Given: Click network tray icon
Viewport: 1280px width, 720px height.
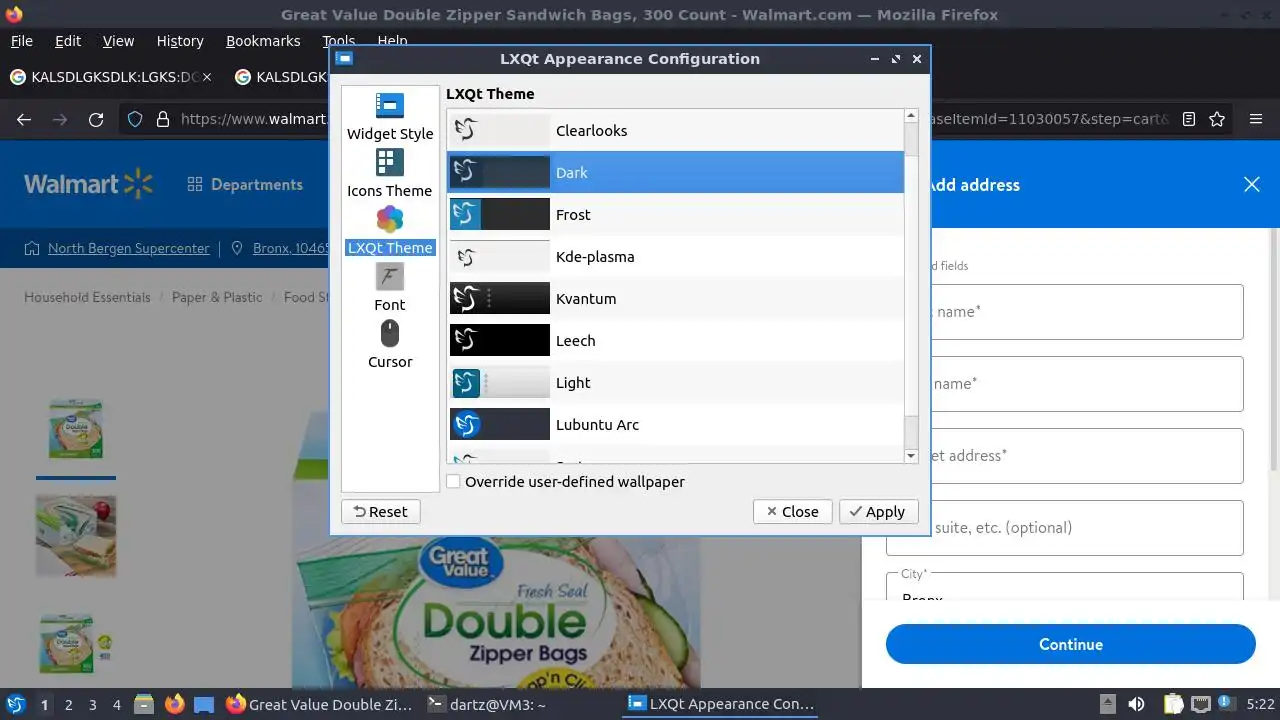Looking at the screenshot, I should (1201, 705).
